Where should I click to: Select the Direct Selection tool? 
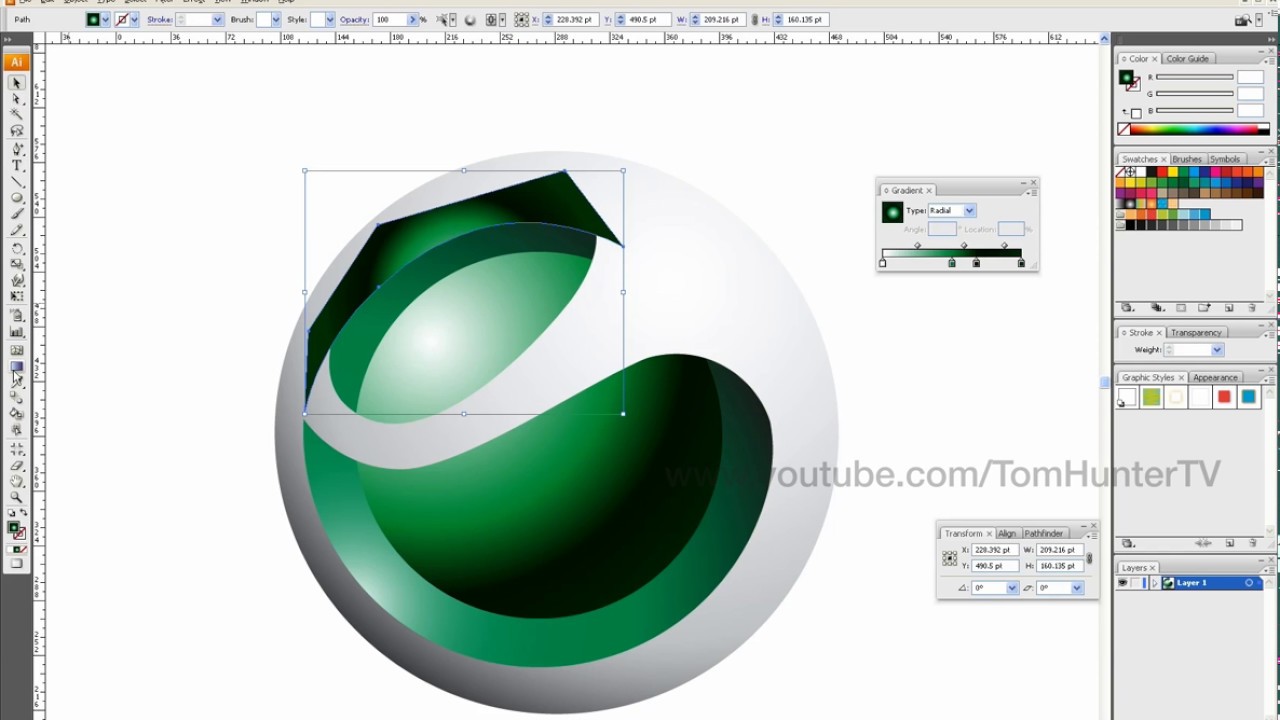(x=17, y=98)
